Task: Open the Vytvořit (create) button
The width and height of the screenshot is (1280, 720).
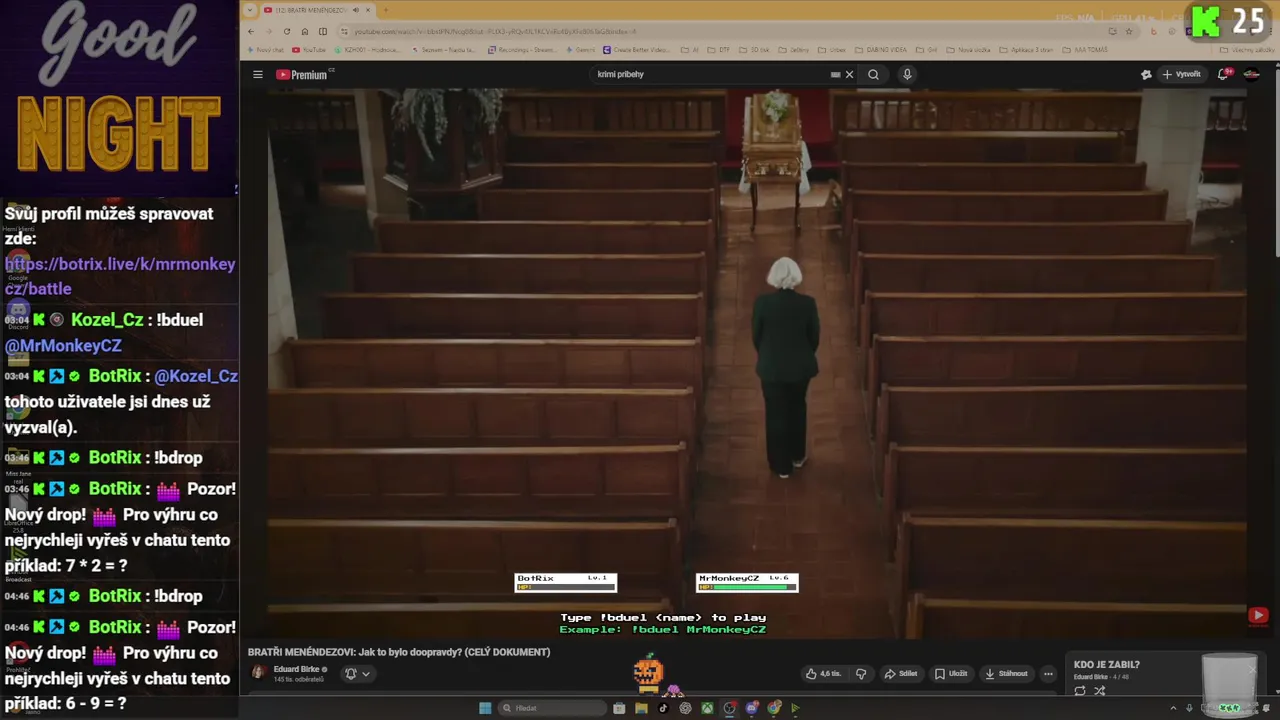Action: coord(1181,74)
